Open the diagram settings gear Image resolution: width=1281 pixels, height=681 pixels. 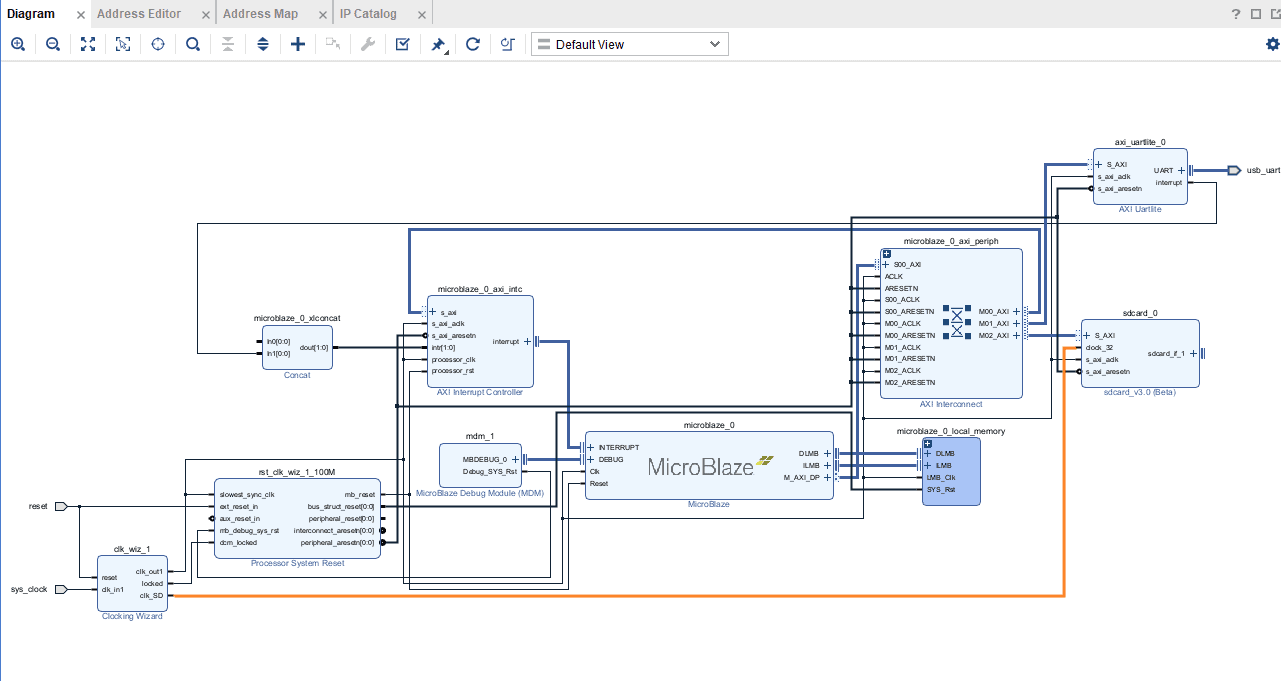click(1272, 44)
